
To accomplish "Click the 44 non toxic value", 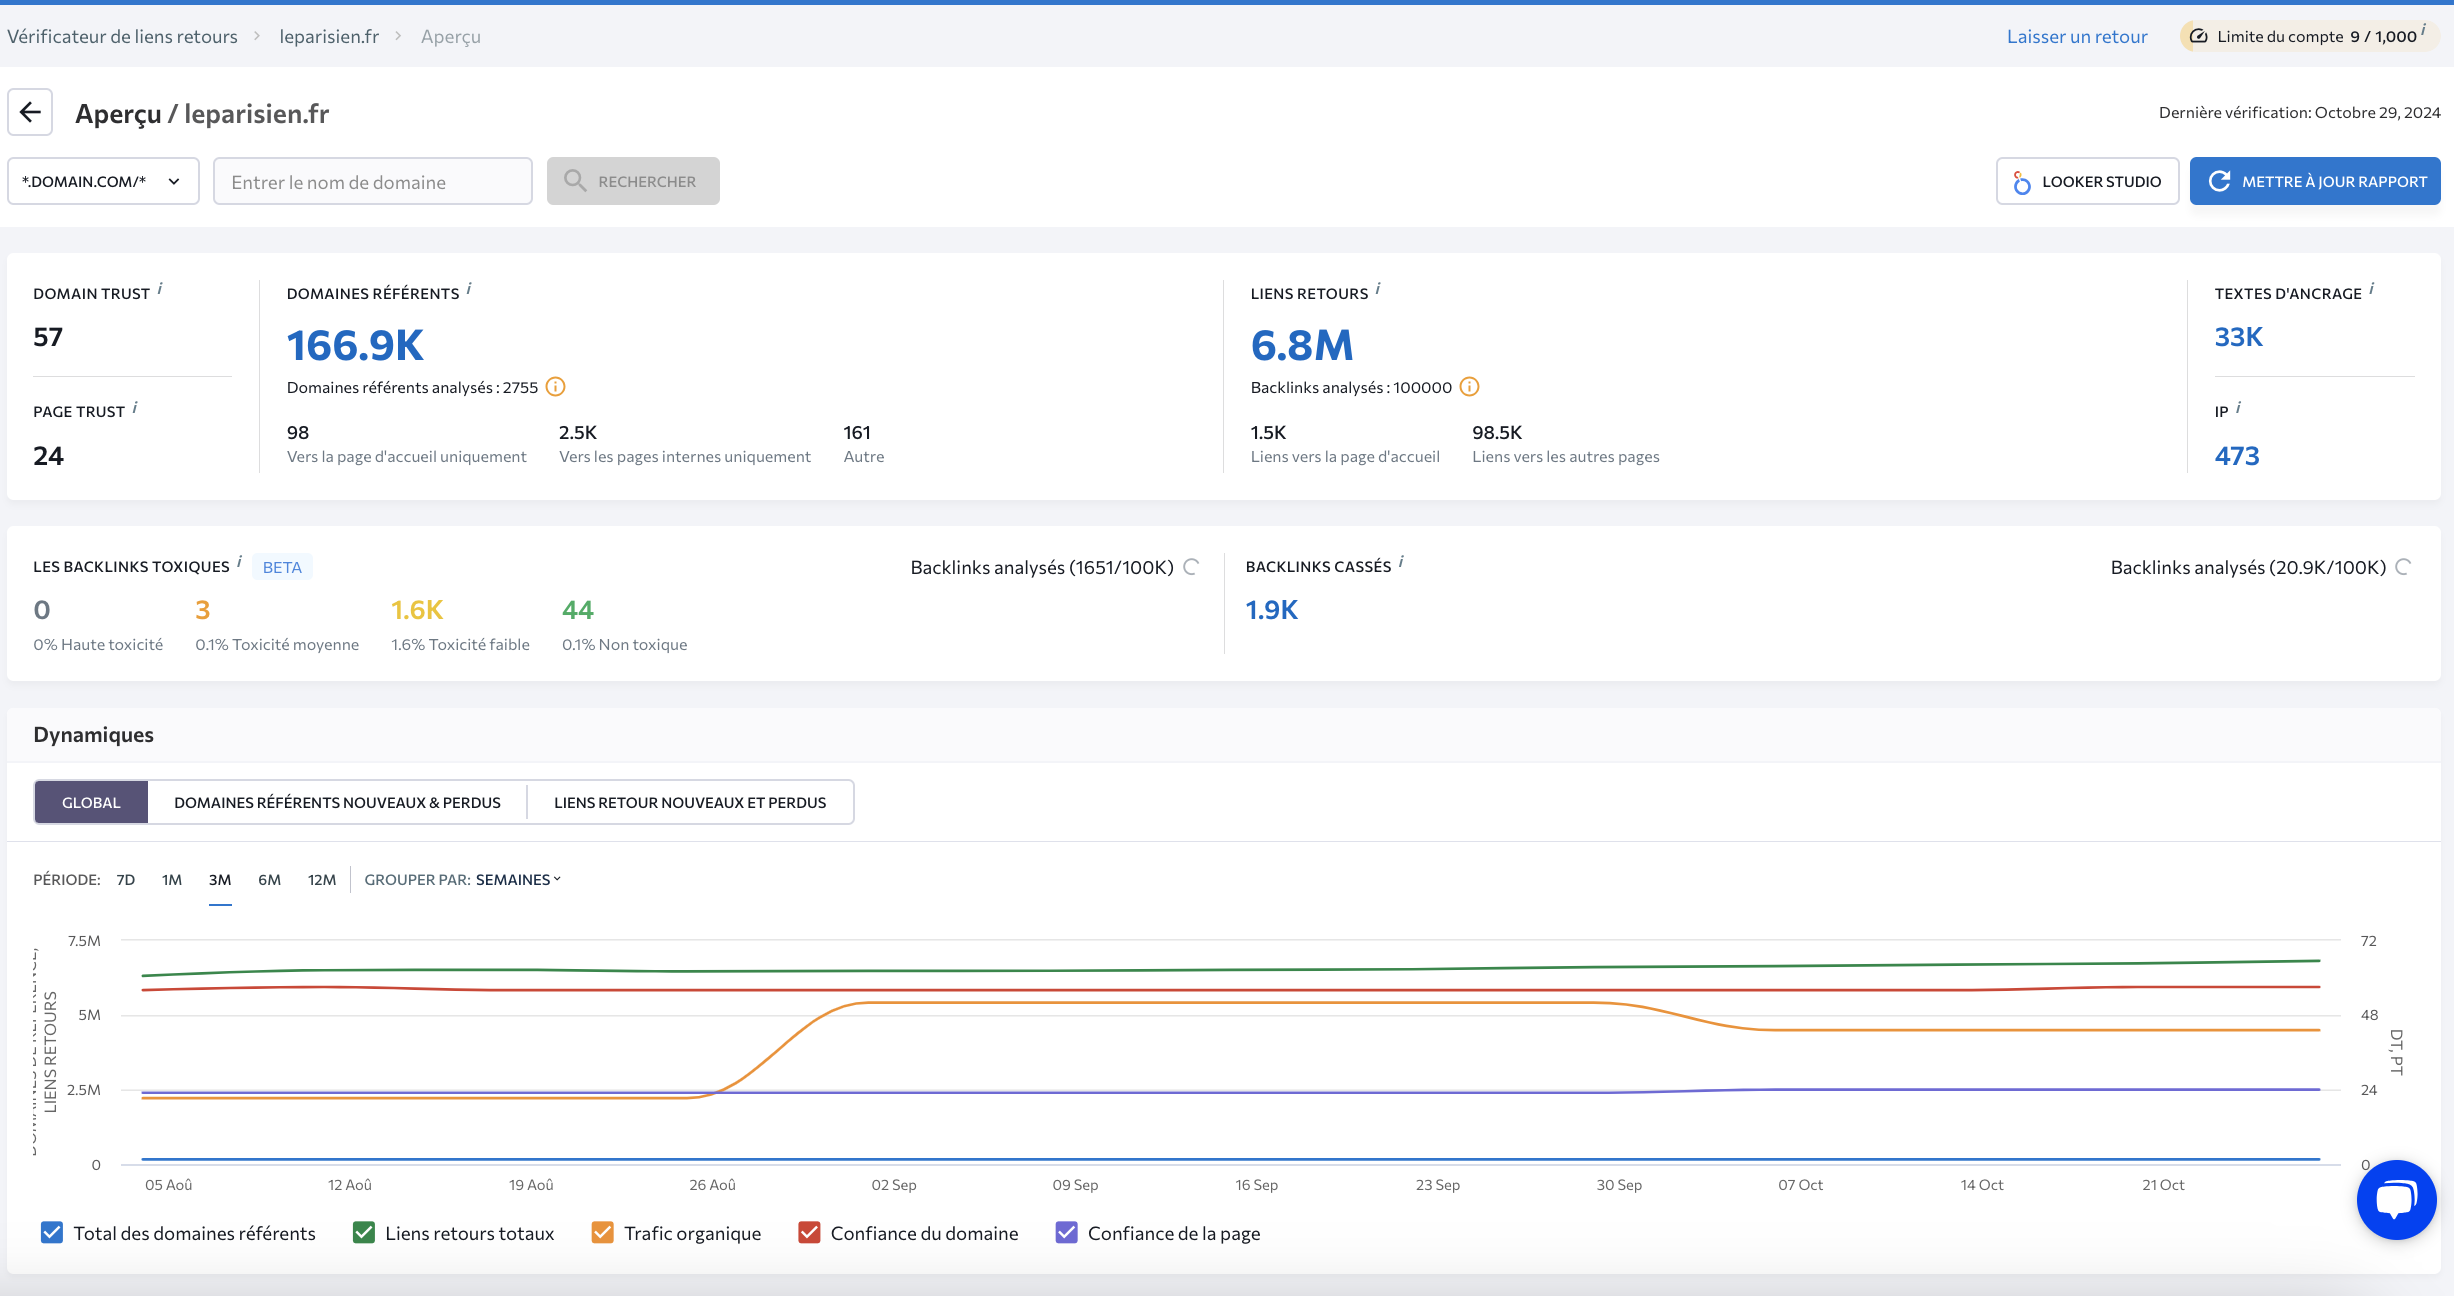I will [578, 610].
